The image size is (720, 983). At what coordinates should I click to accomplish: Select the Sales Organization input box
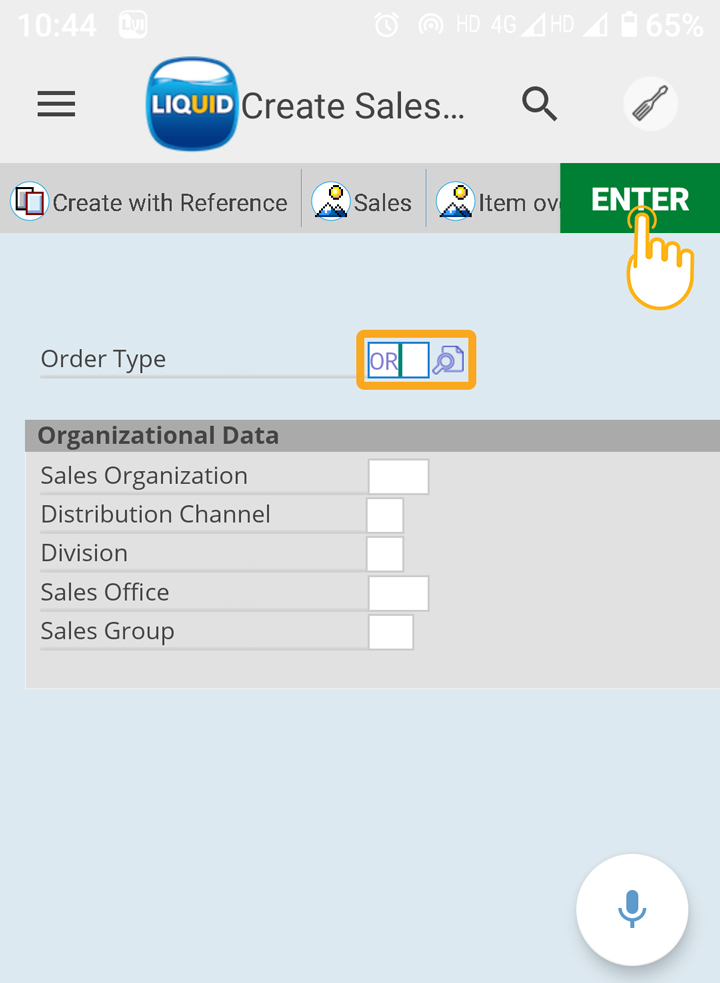coord(398,477)
